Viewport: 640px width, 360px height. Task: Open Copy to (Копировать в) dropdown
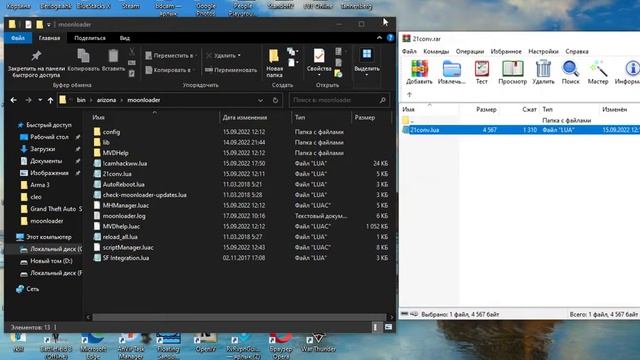(x=170, y=70)
